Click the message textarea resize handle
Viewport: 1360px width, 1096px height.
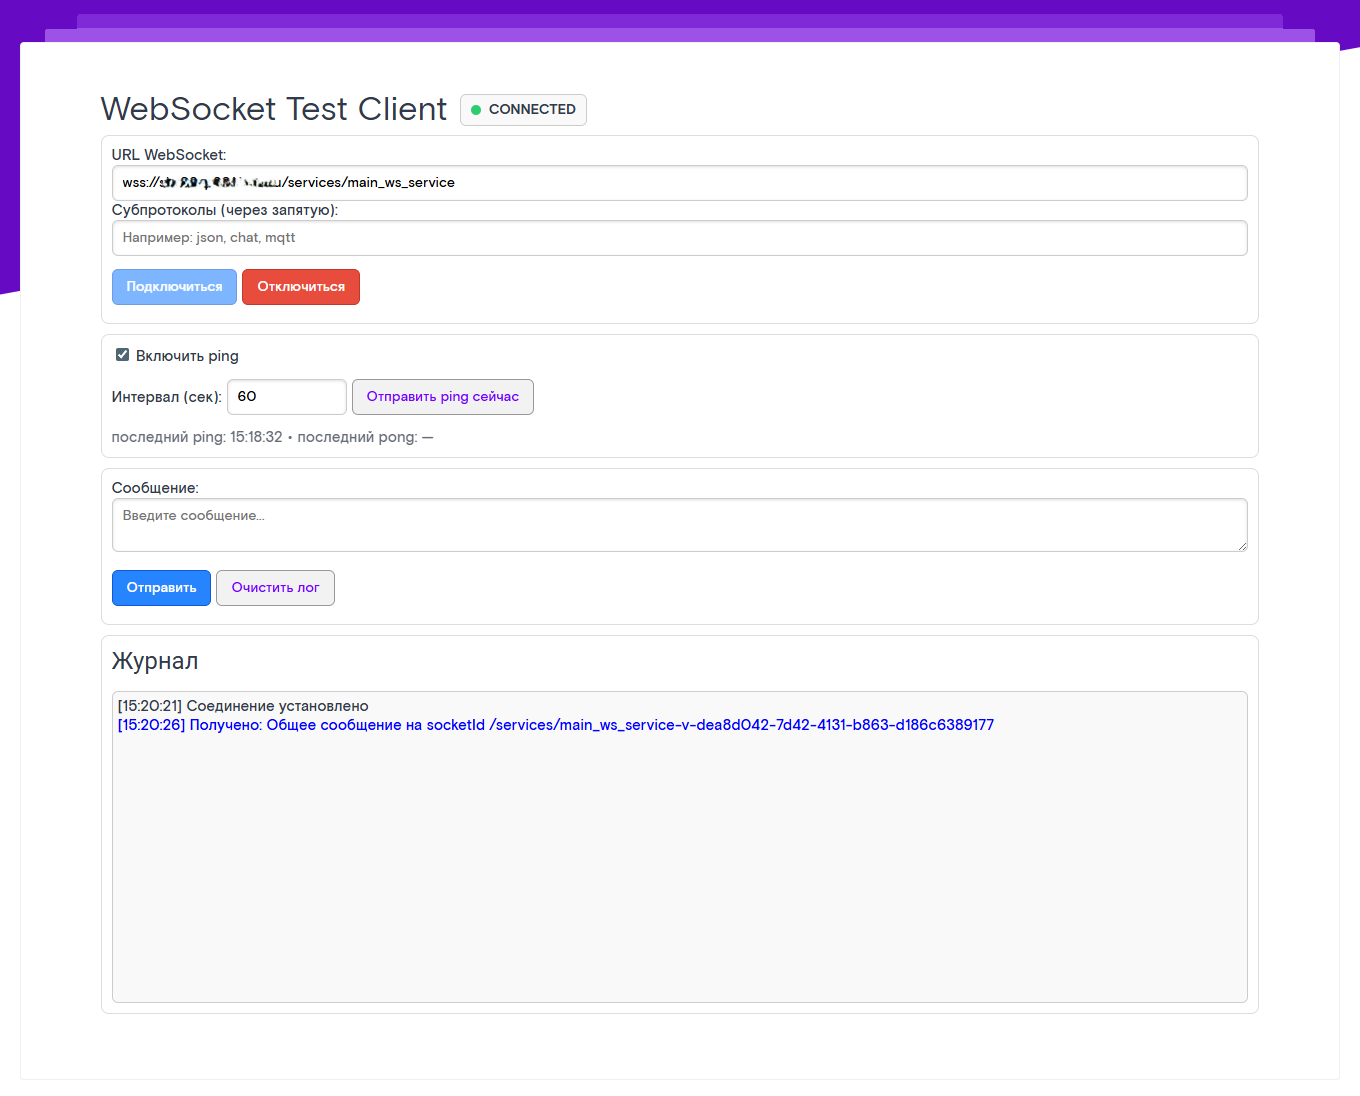(1241, 545)
